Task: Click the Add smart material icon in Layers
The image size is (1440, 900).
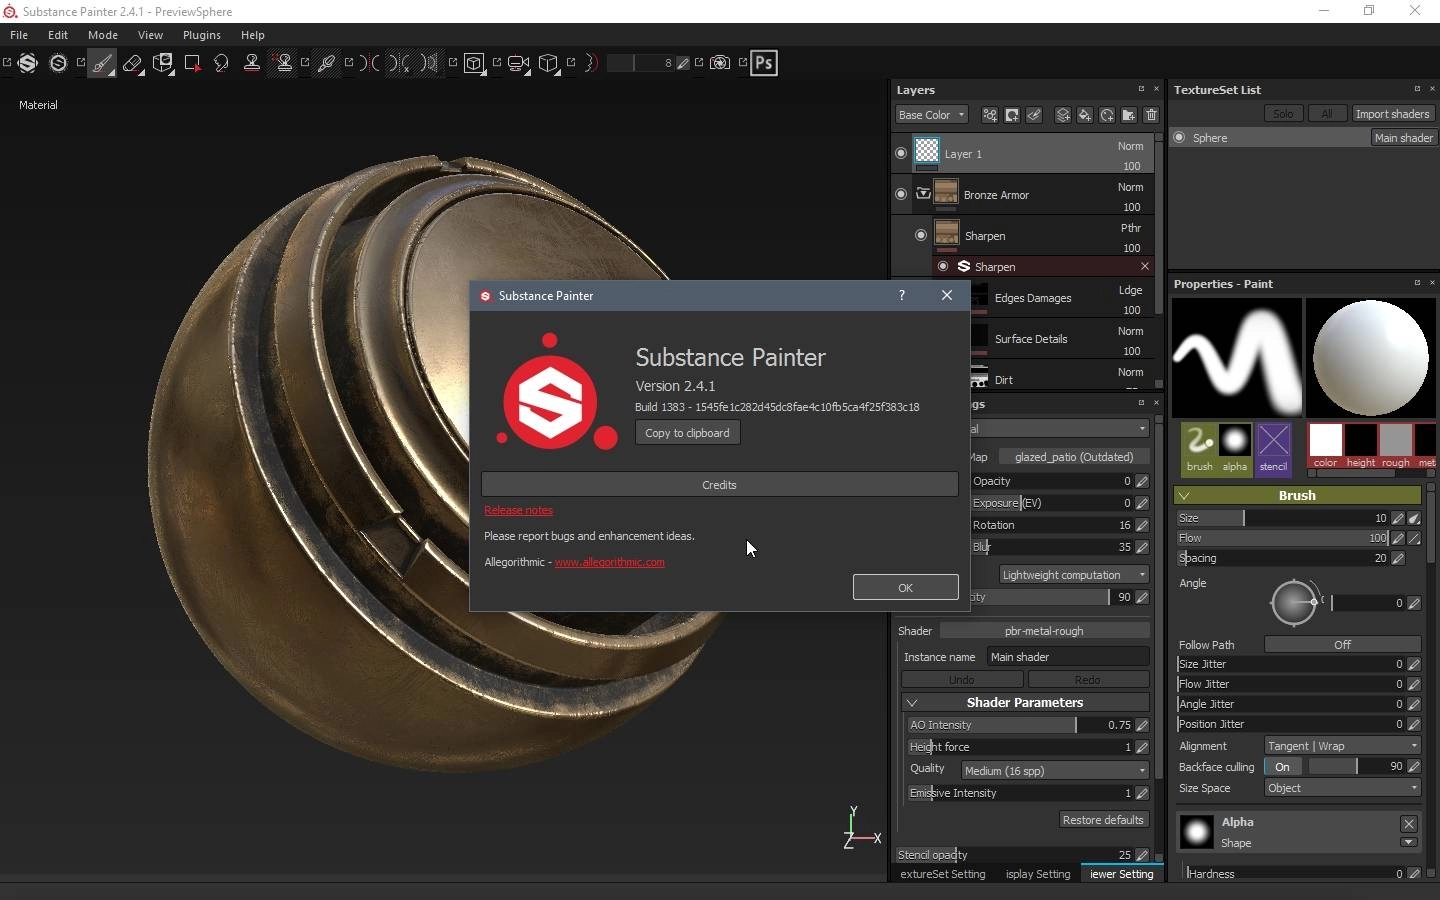Action: 1107,115
